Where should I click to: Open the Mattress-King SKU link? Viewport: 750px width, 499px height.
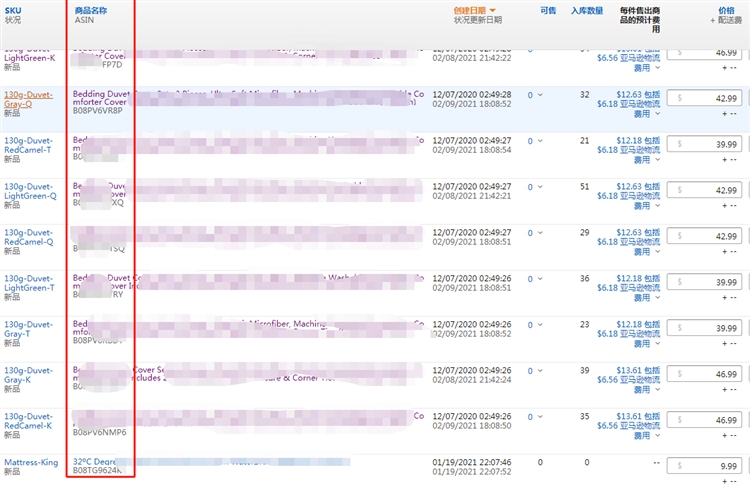coord(32,462)
